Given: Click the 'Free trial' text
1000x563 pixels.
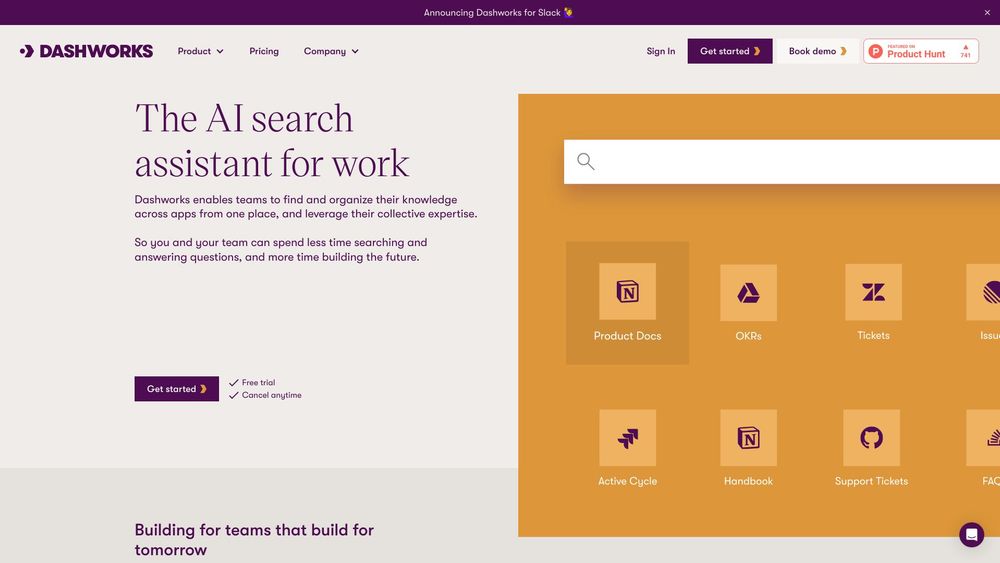Looking at the screenshot, I should 258,383.
